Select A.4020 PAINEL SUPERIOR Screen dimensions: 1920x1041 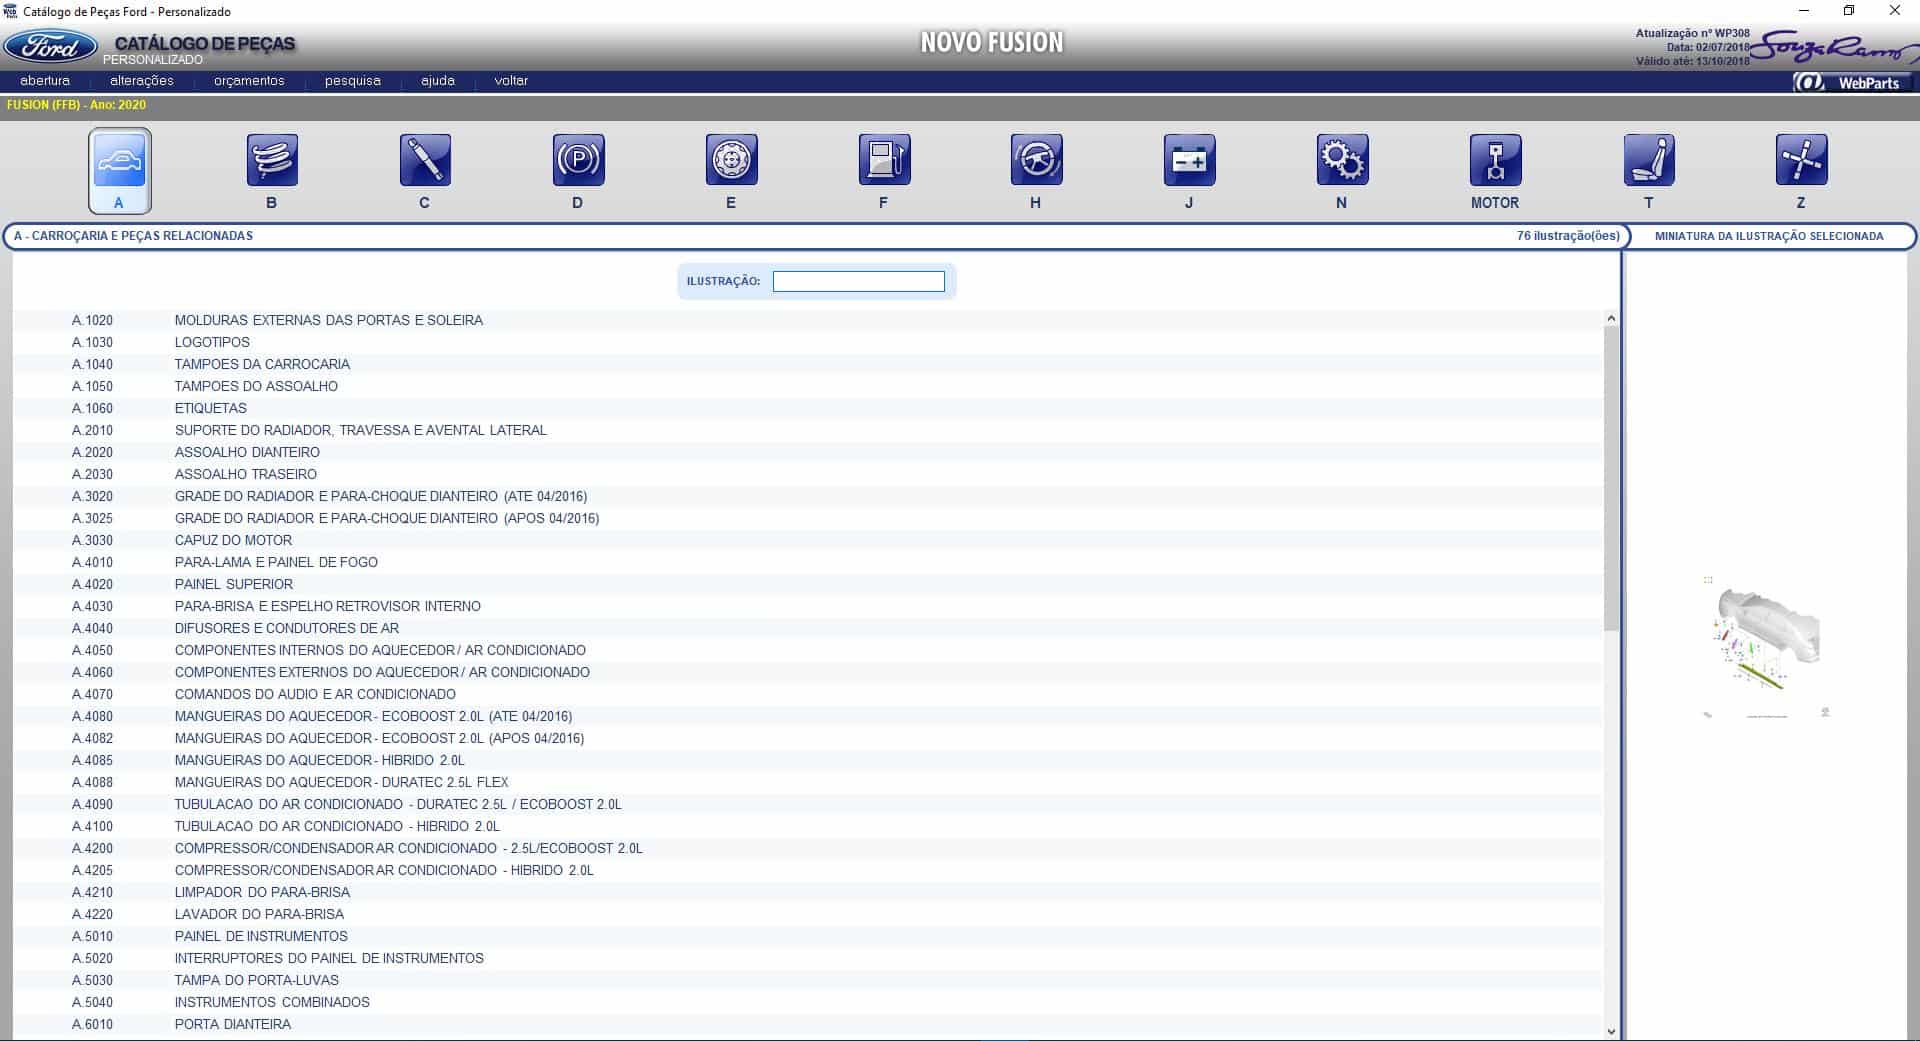point(807,584)
